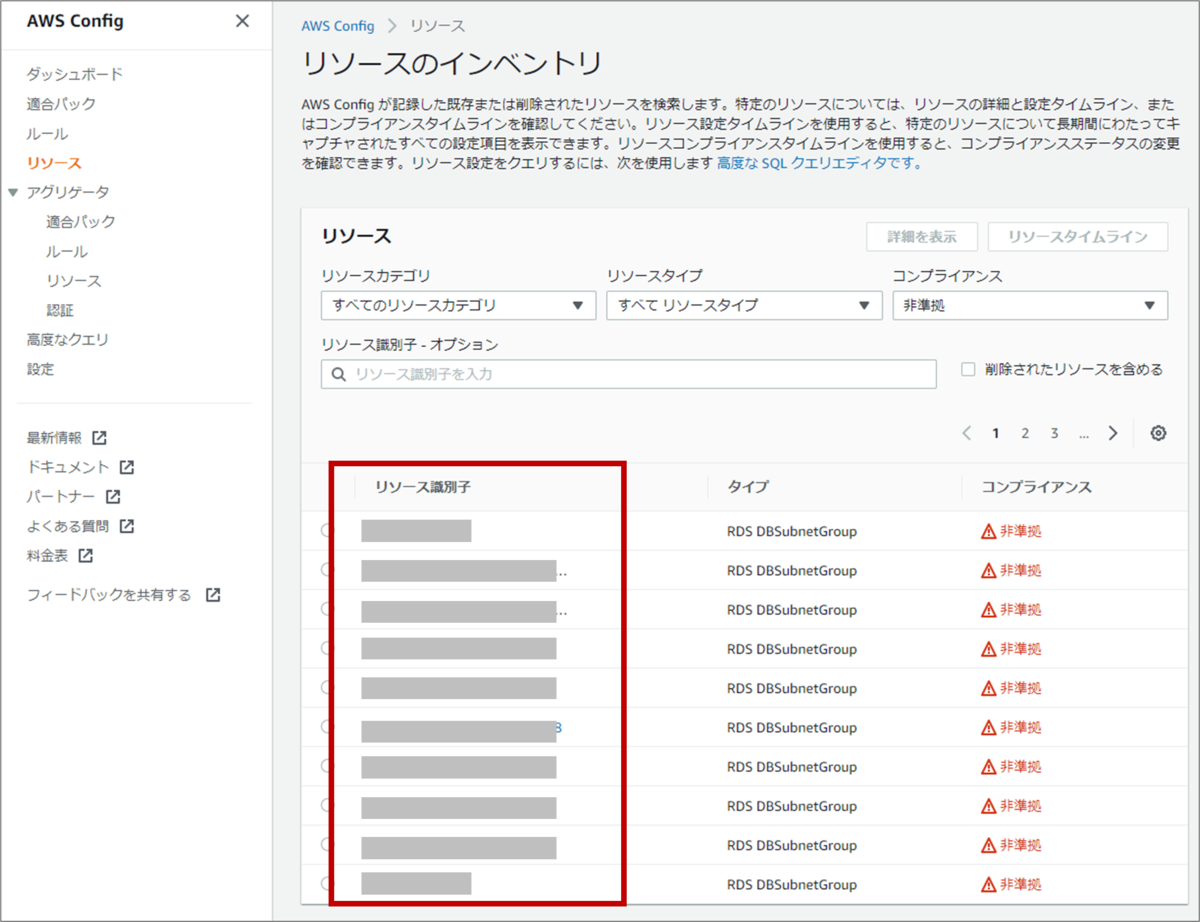This screenshot has width=1200, height=922.
Task: Focus the リソース識別子を入力 search field
Action: pos(629,374)
